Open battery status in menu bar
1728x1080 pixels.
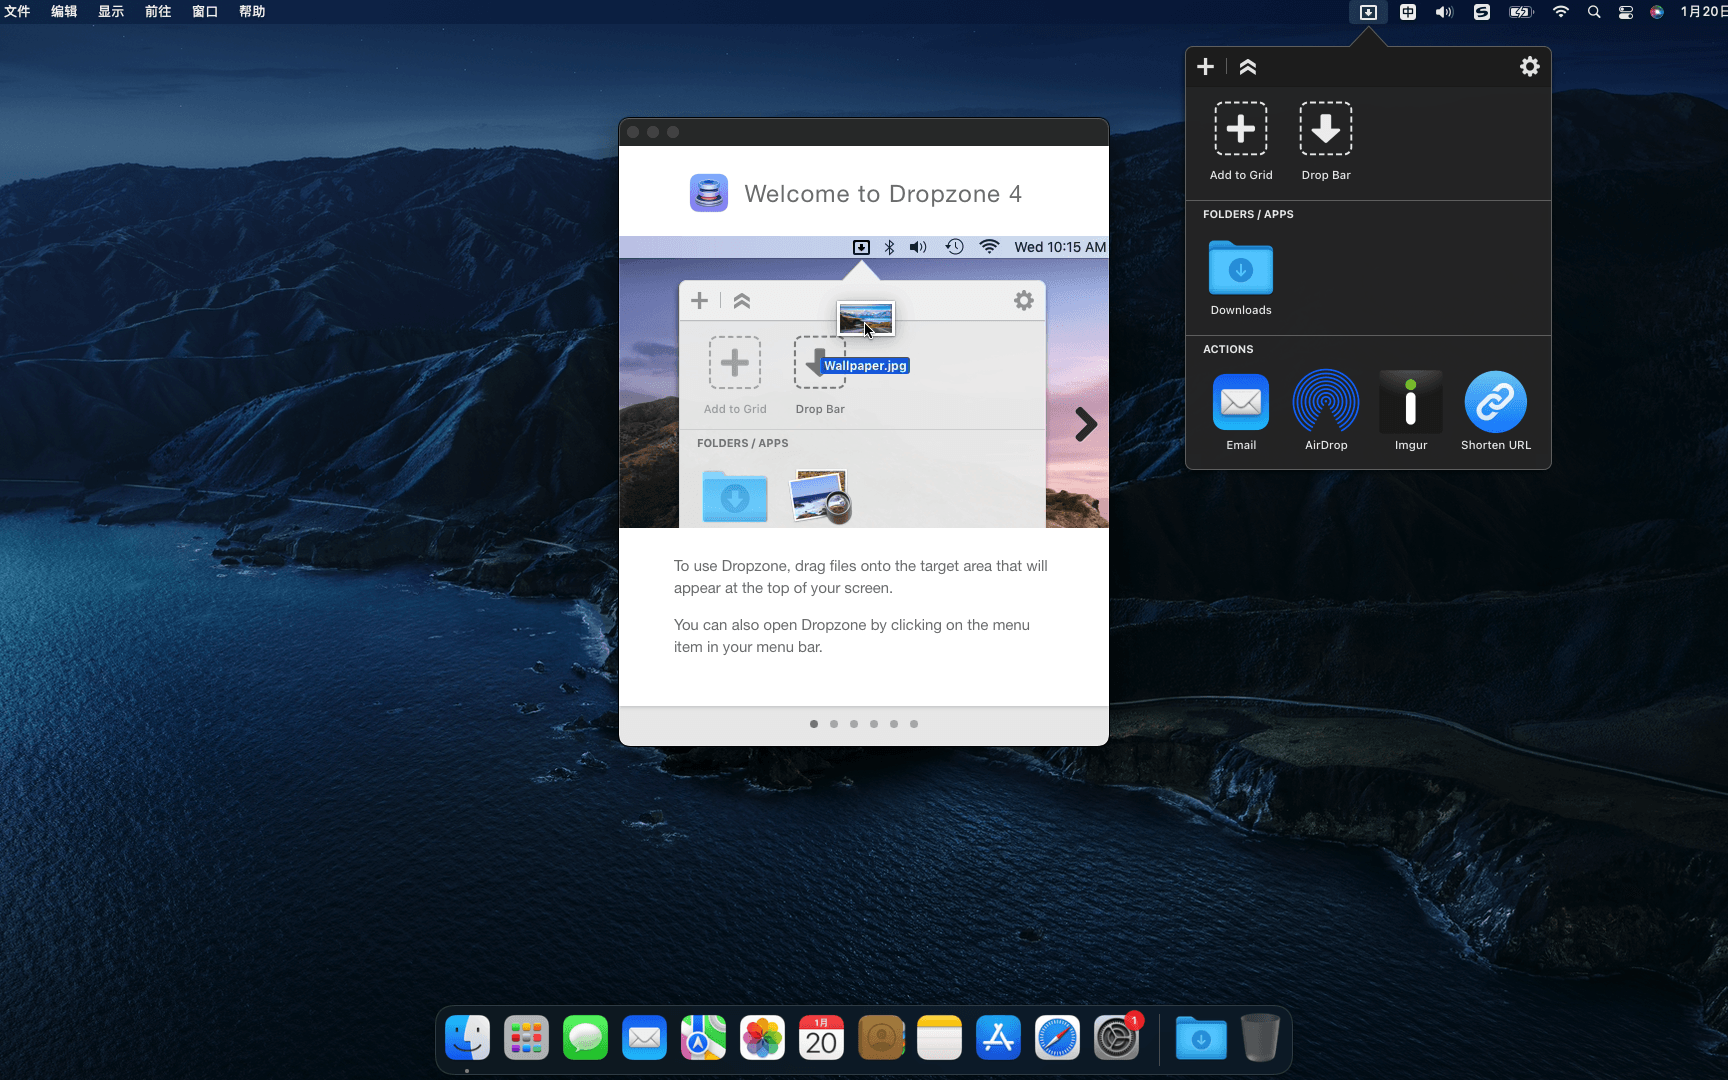1521,12
